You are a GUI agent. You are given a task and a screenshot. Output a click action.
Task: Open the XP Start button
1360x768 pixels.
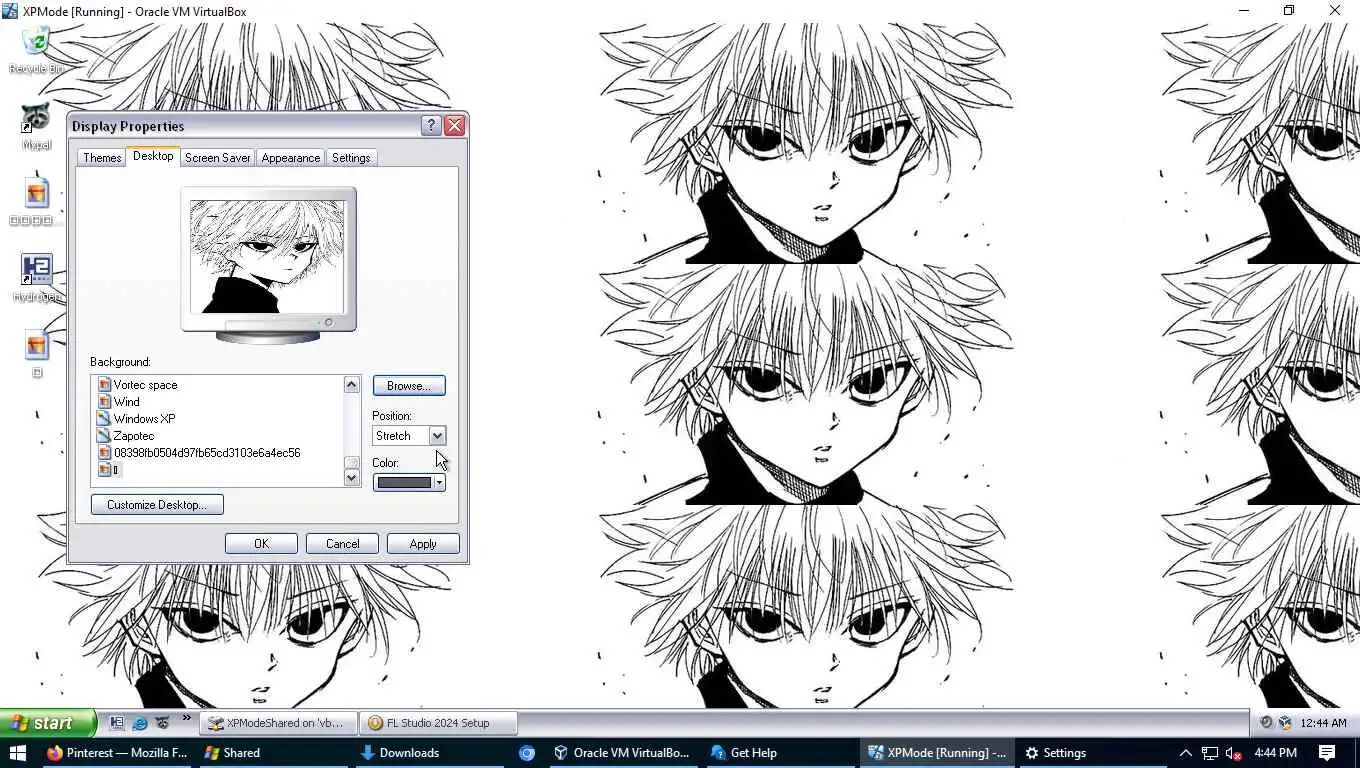click(47, 723)
